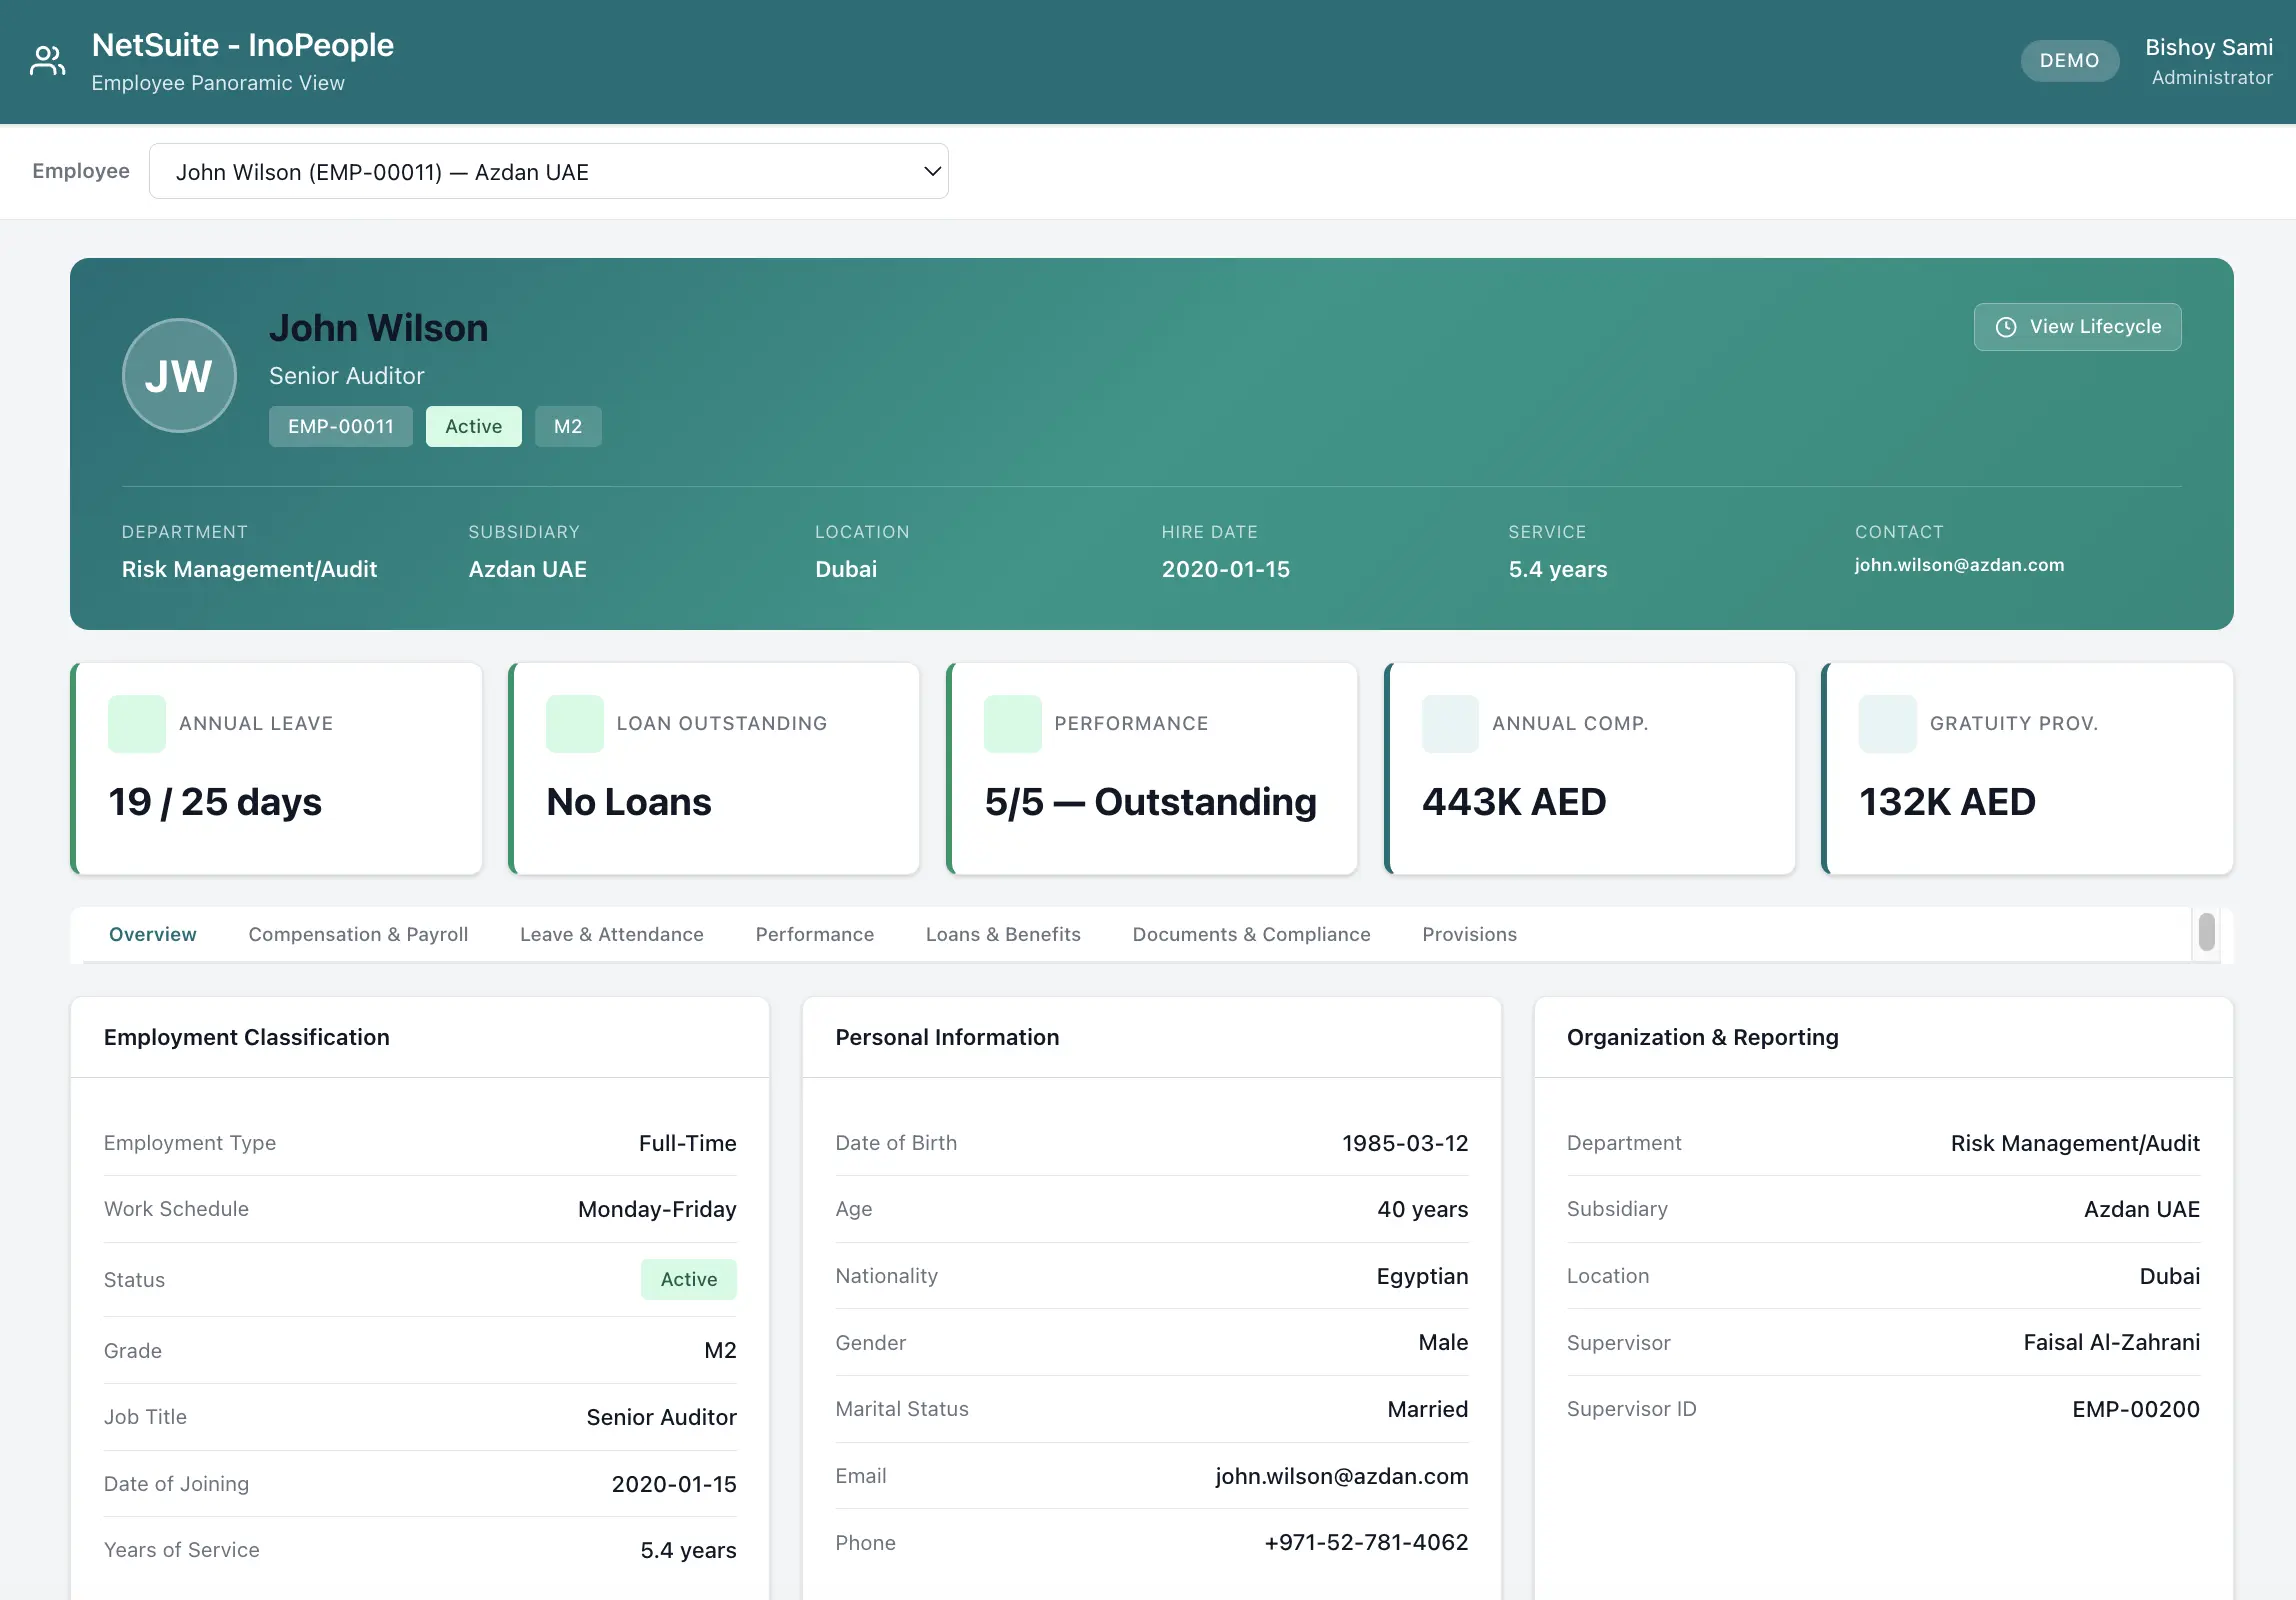Click the NetSuite - InoPeople title
Viewport: 2296px width, 1600px height.
(243, 45)
